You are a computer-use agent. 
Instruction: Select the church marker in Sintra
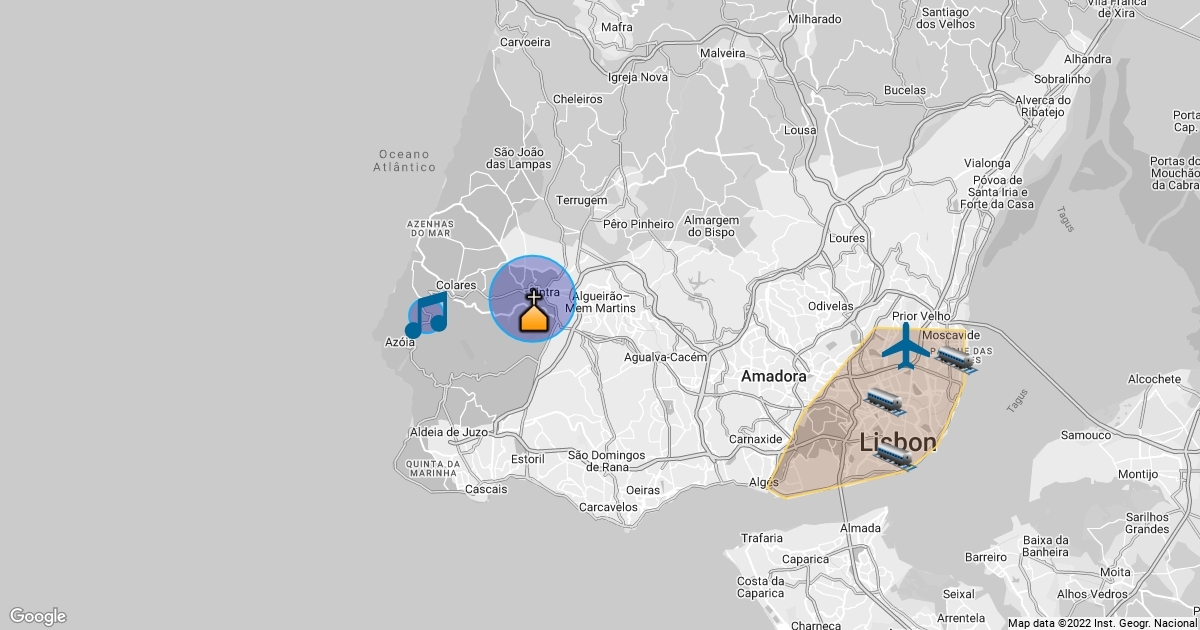pos(533,311)
